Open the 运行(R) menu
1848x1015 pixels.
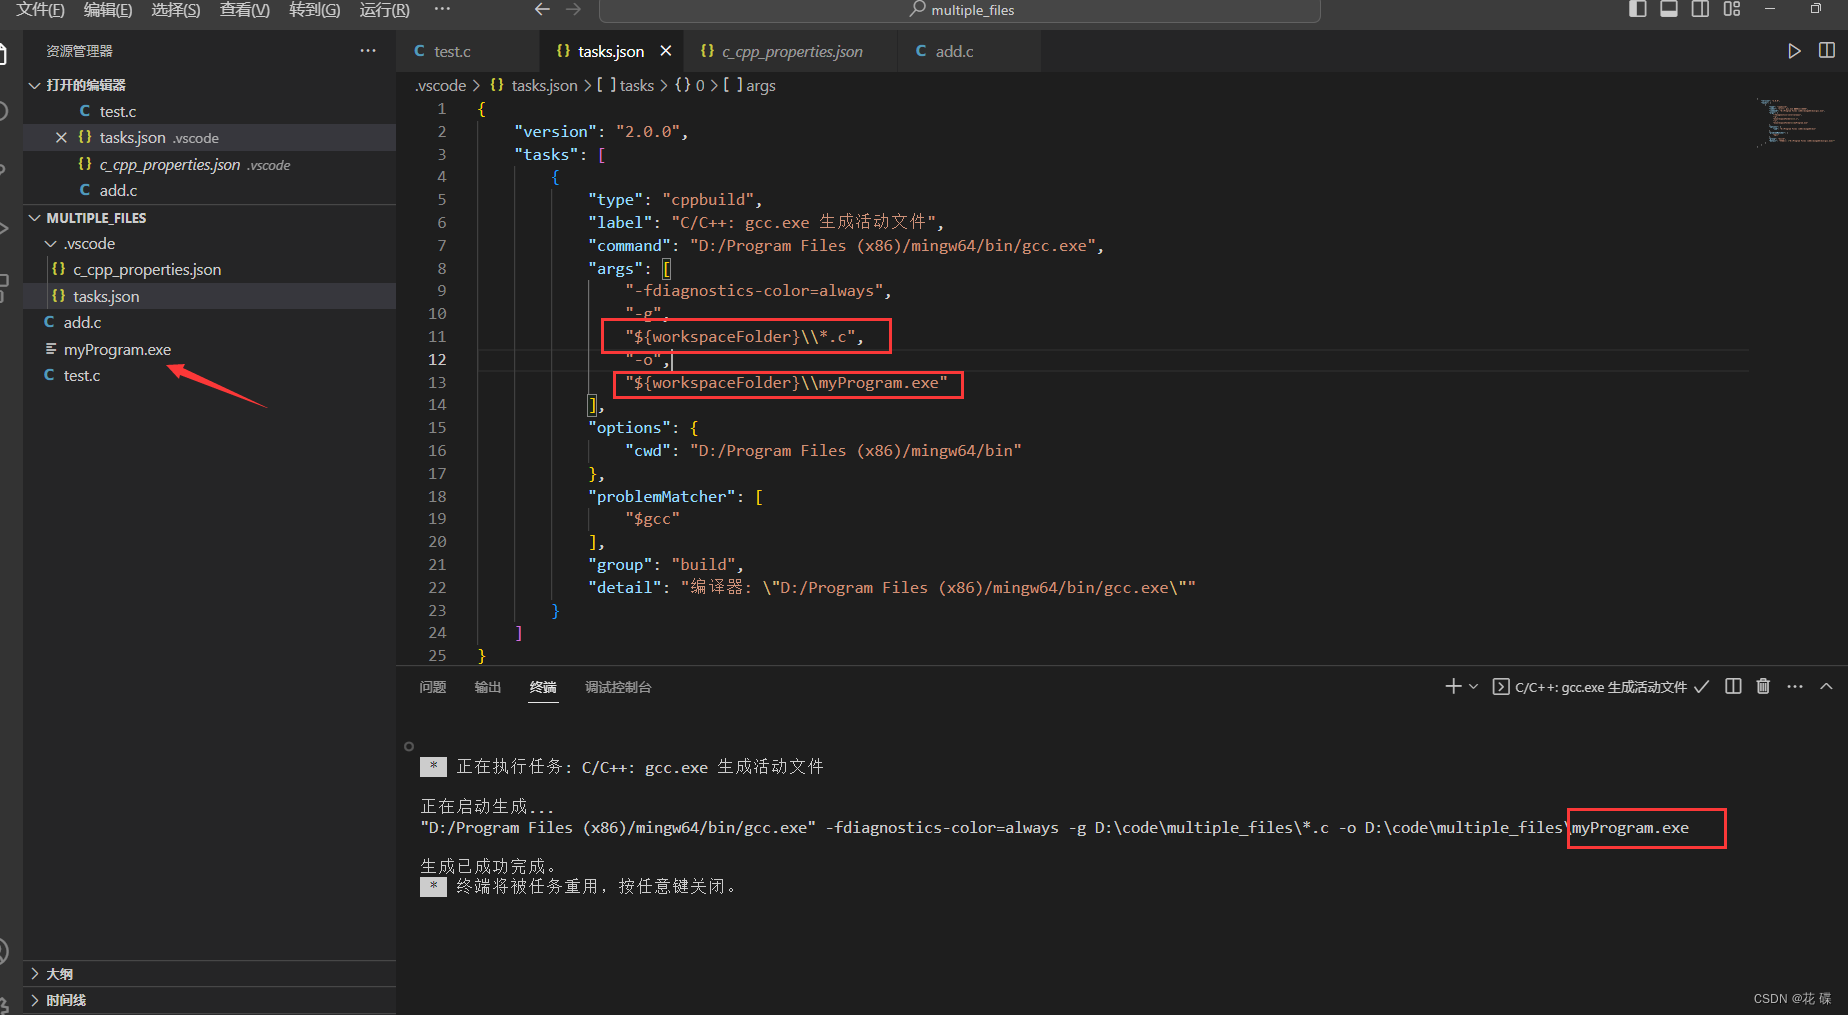click(x=385, y=9)
